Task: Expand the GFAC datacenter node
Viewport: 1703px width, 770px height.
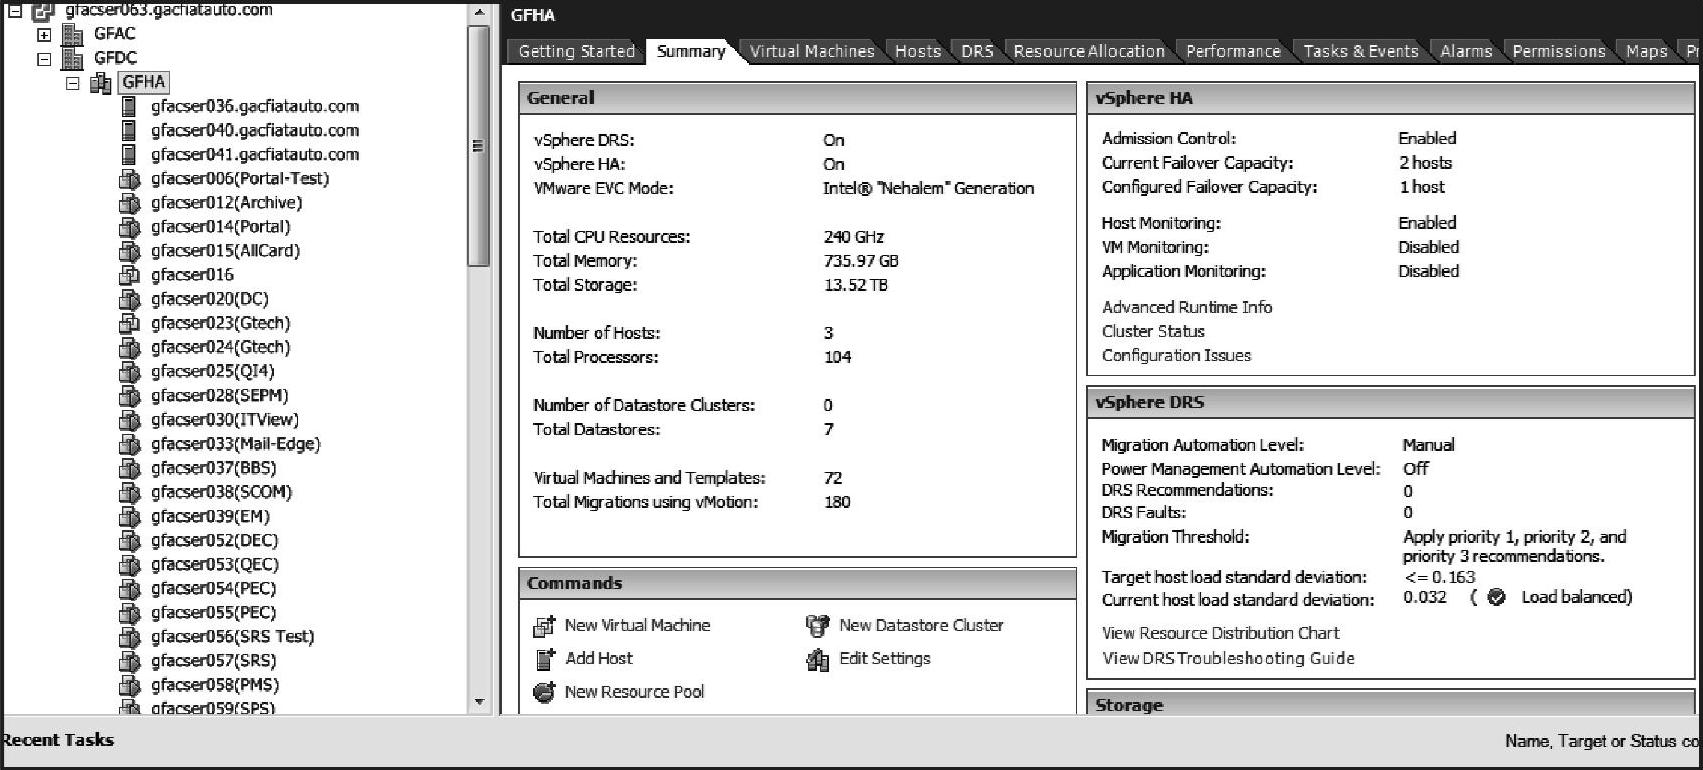Action: (44, 34)
